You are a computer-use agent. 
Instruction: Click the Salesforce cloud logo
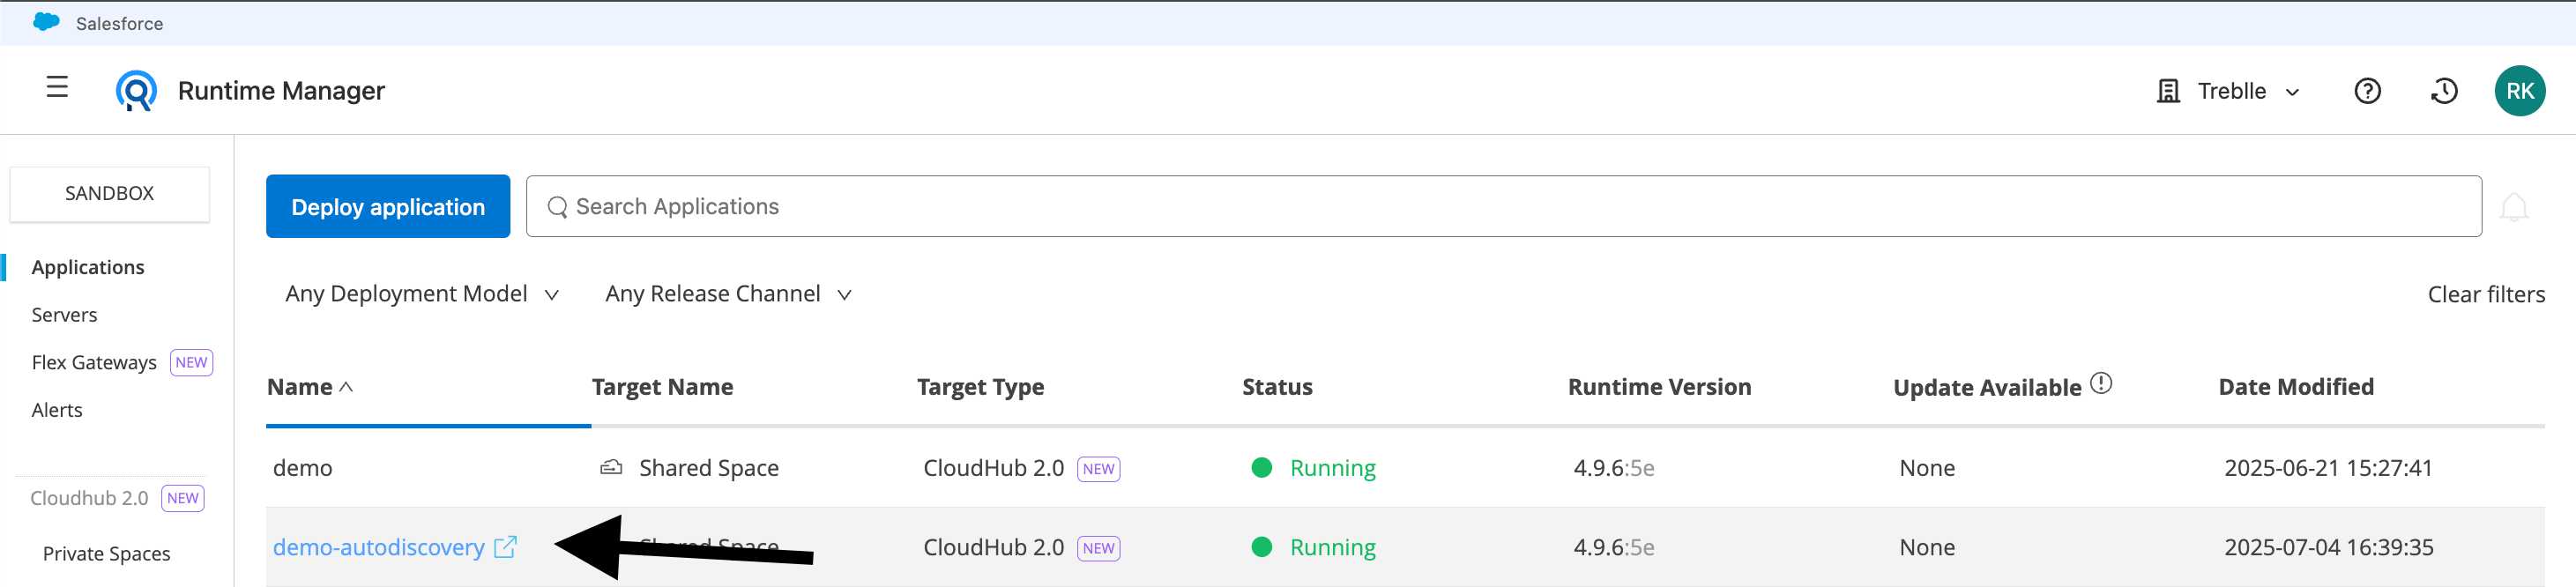46,22
